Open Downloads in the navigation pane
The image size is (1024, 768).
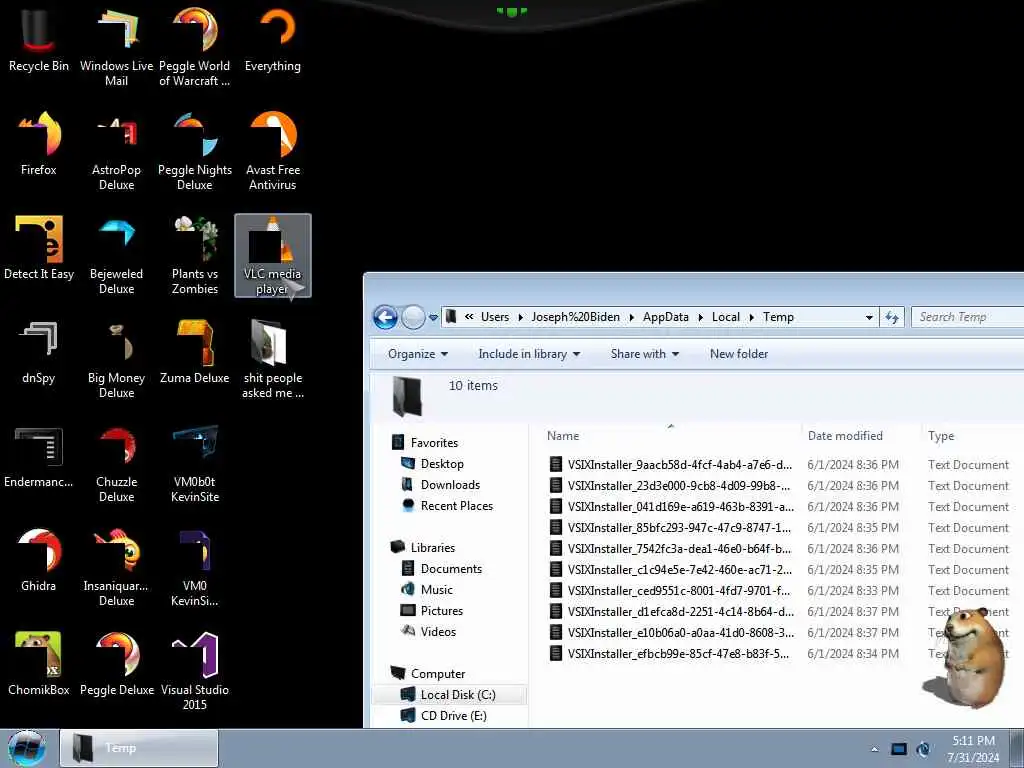[441, 485]
